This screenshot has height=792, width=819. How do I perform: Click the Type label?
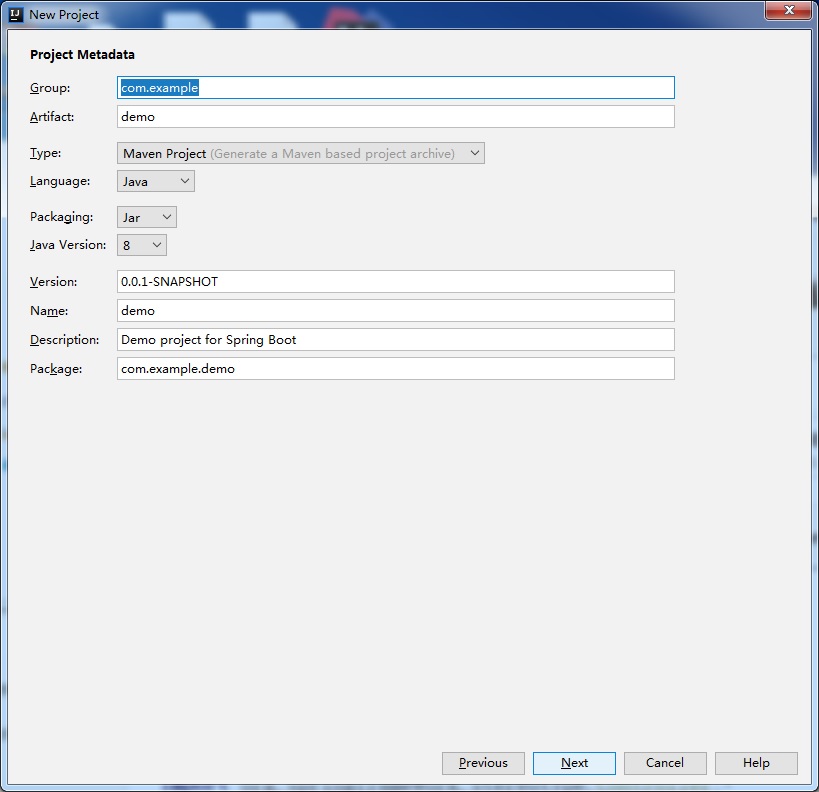tap(45, 153)
